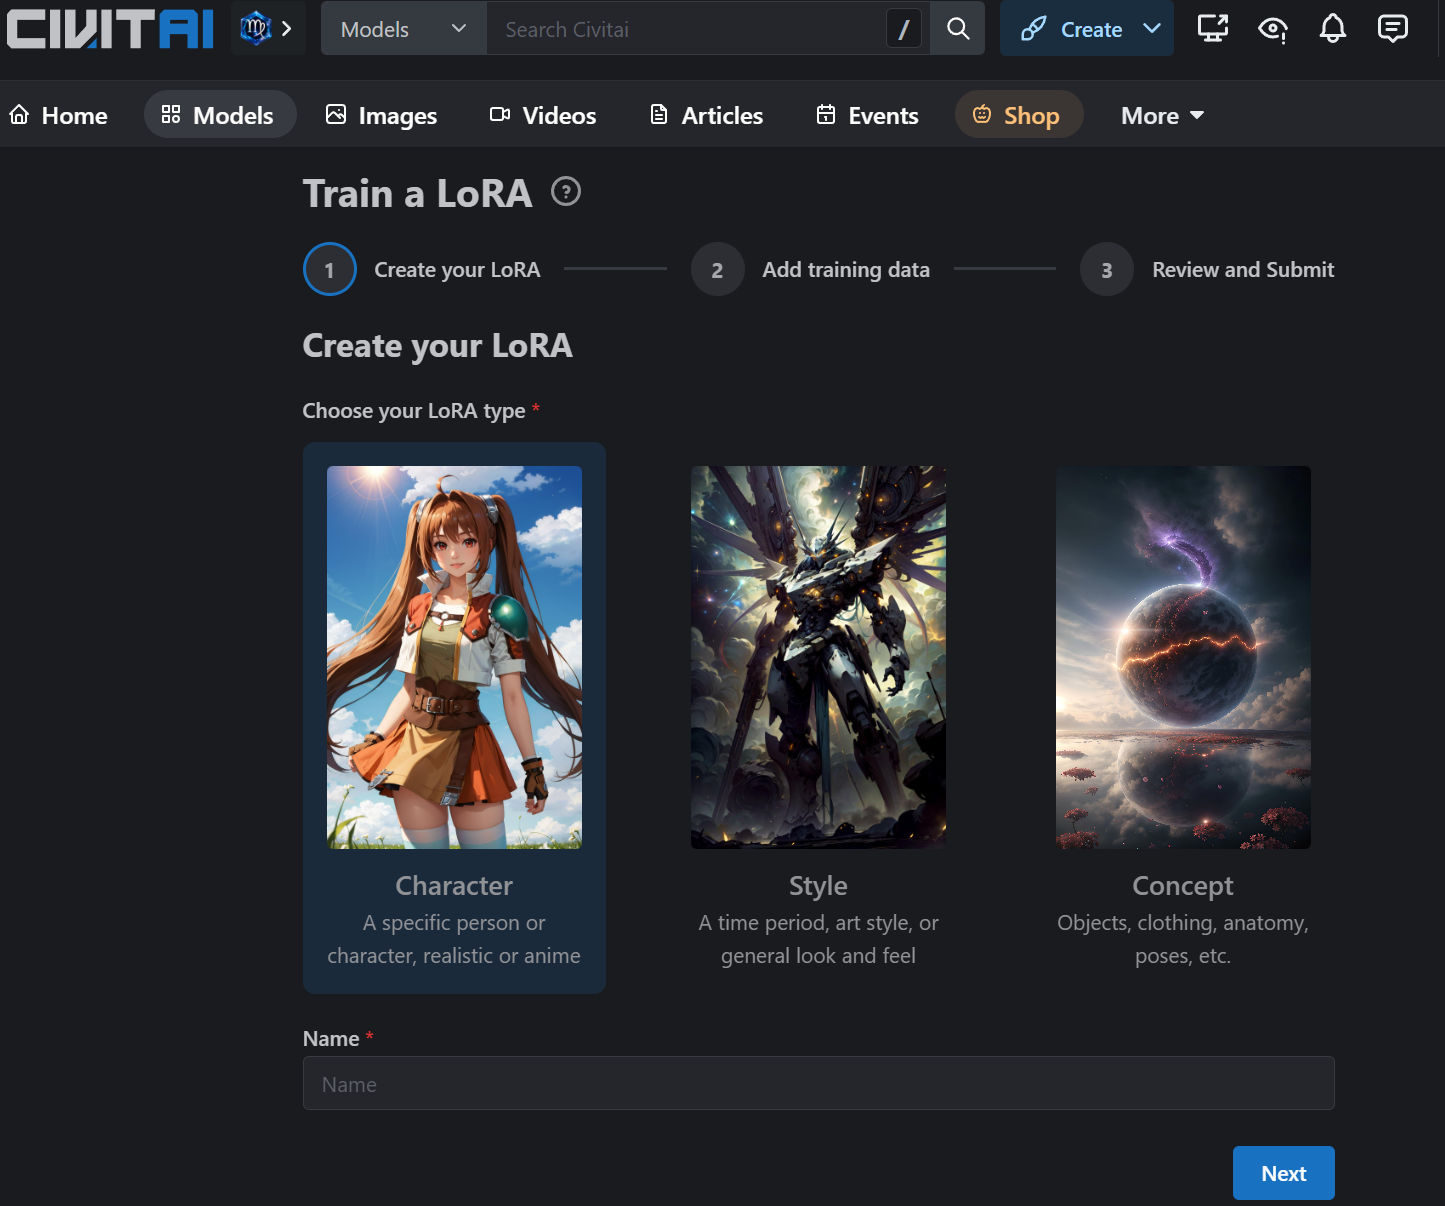Click the 'Create your LoRA' step label
This screenshot has height=1206, width=1445.
pyautogui.click(x=457, y=269)
